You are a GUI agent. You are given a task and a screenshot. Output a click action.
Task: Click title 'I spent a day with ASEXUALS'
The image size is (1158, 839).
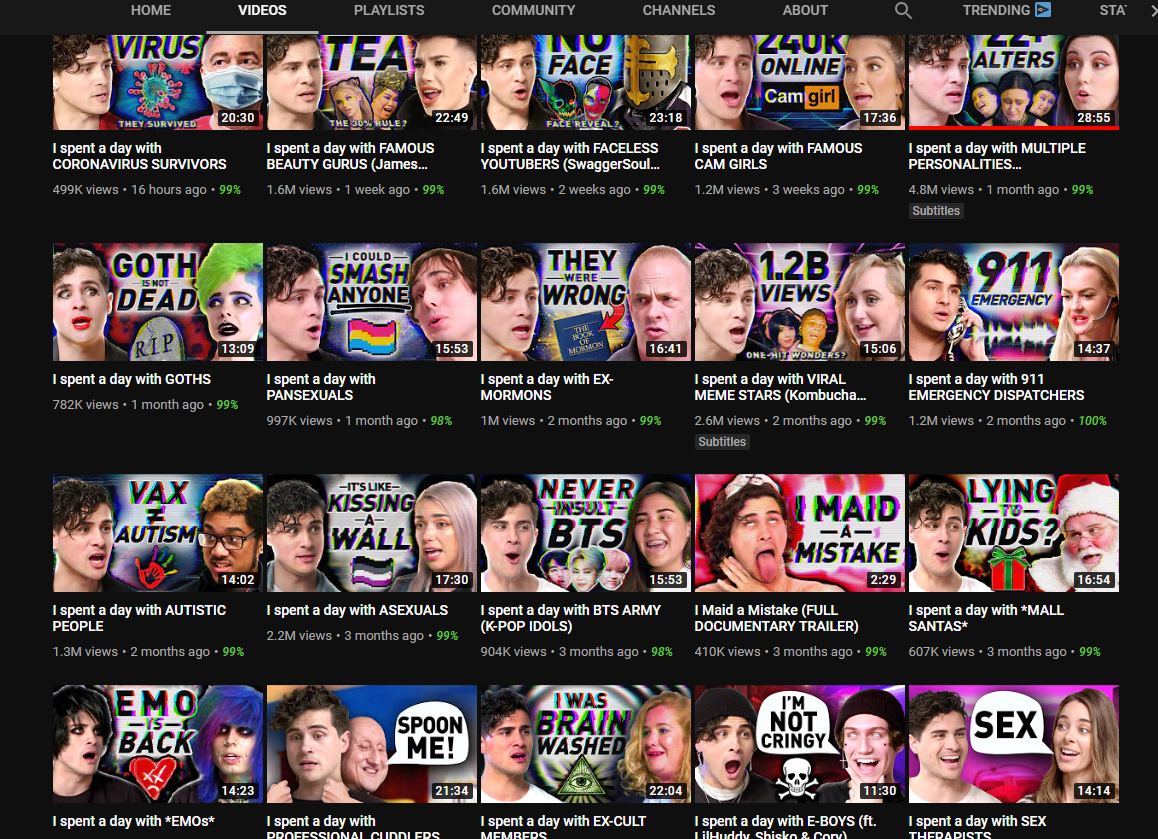click(357, 610)
